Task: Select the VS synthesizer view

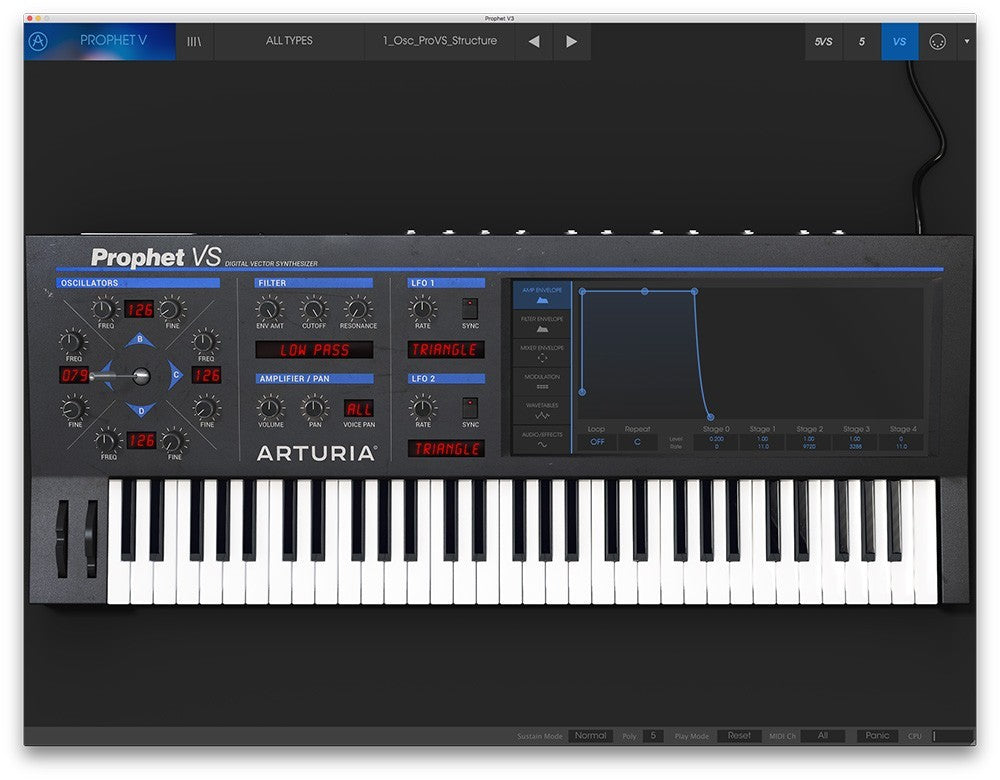Action: [900, 41]
